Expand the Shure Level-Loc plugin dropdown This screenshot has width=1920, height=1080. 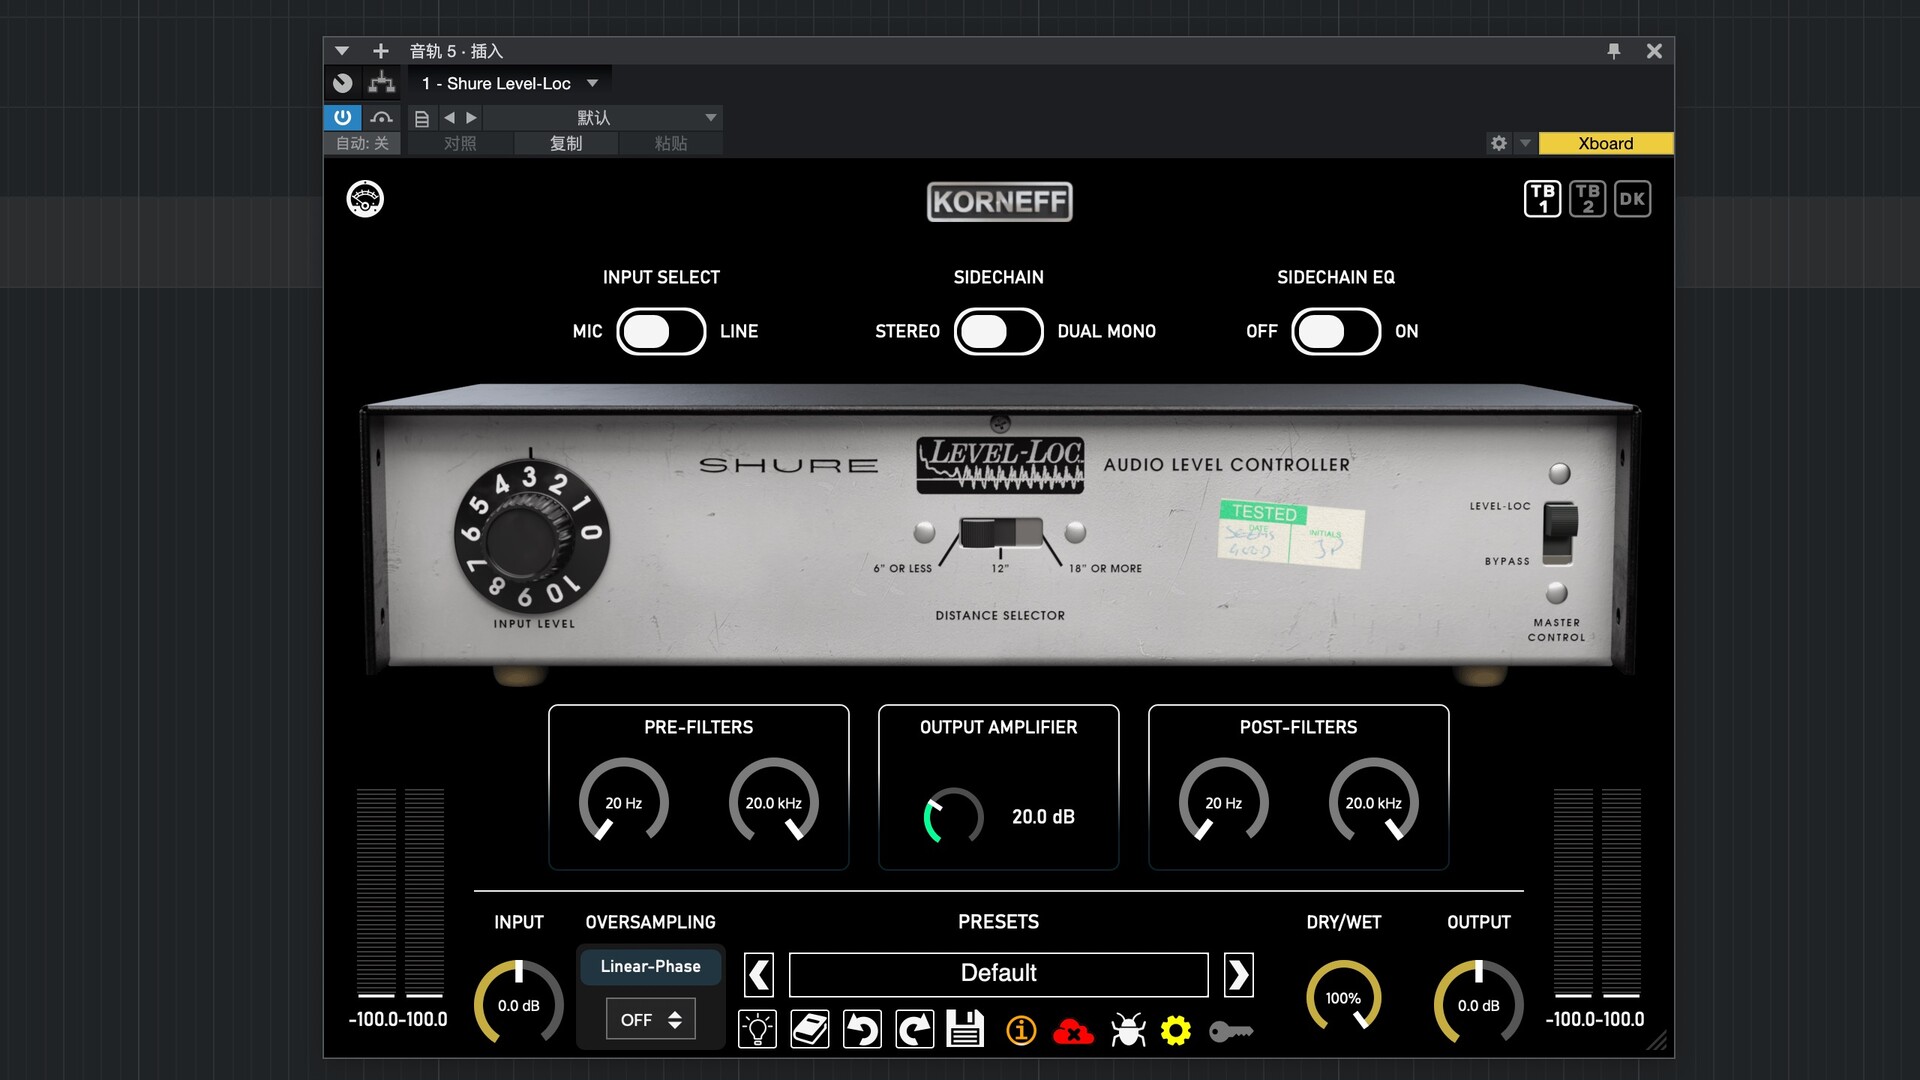click(x=592, y=84)
